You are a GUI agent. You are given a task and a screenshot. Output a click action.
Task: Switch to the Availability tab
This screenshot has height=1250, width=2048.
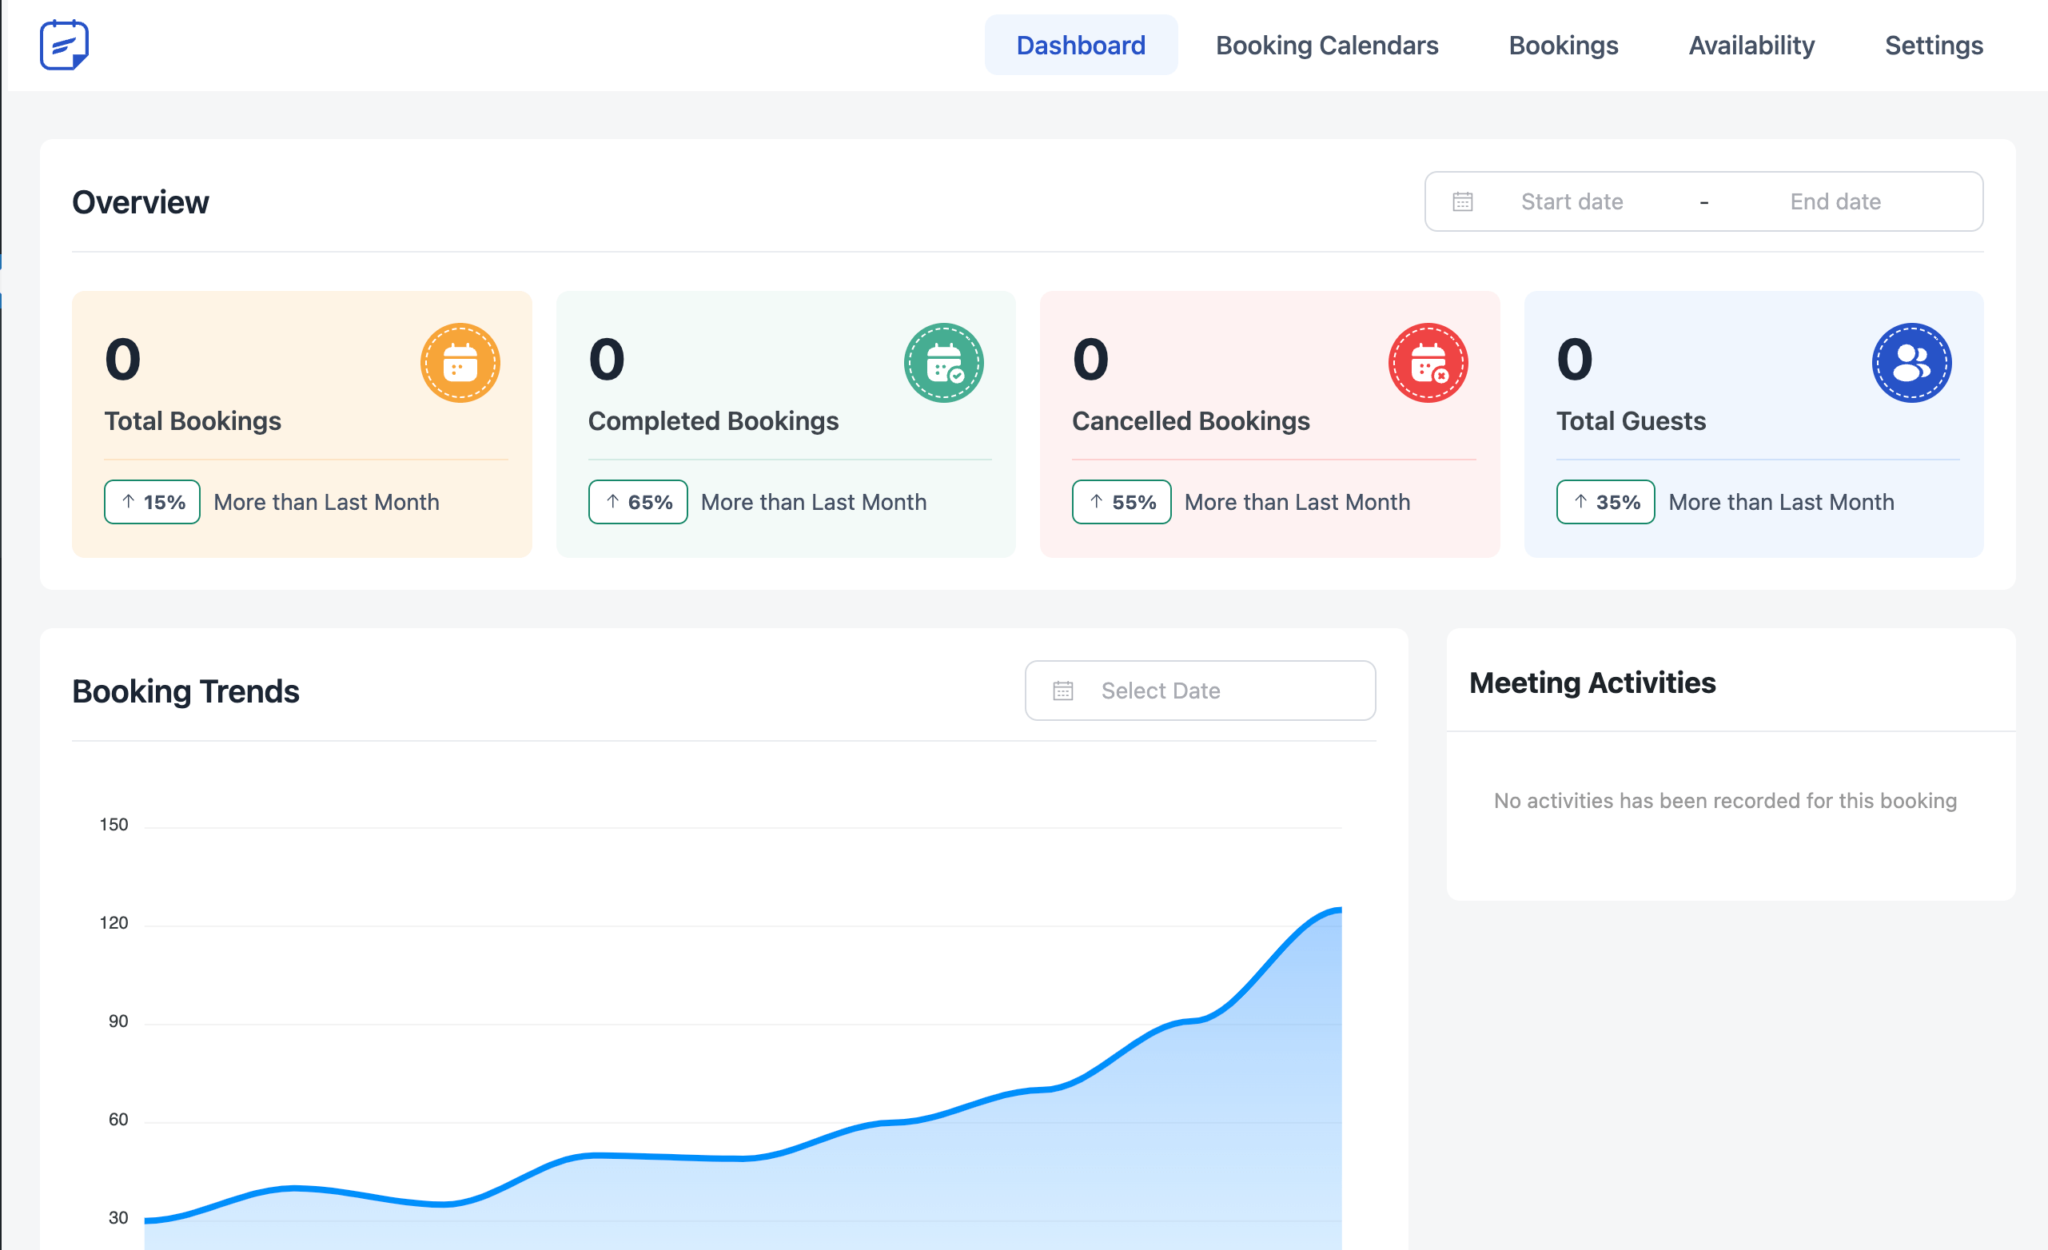[x=1751, y=45]
